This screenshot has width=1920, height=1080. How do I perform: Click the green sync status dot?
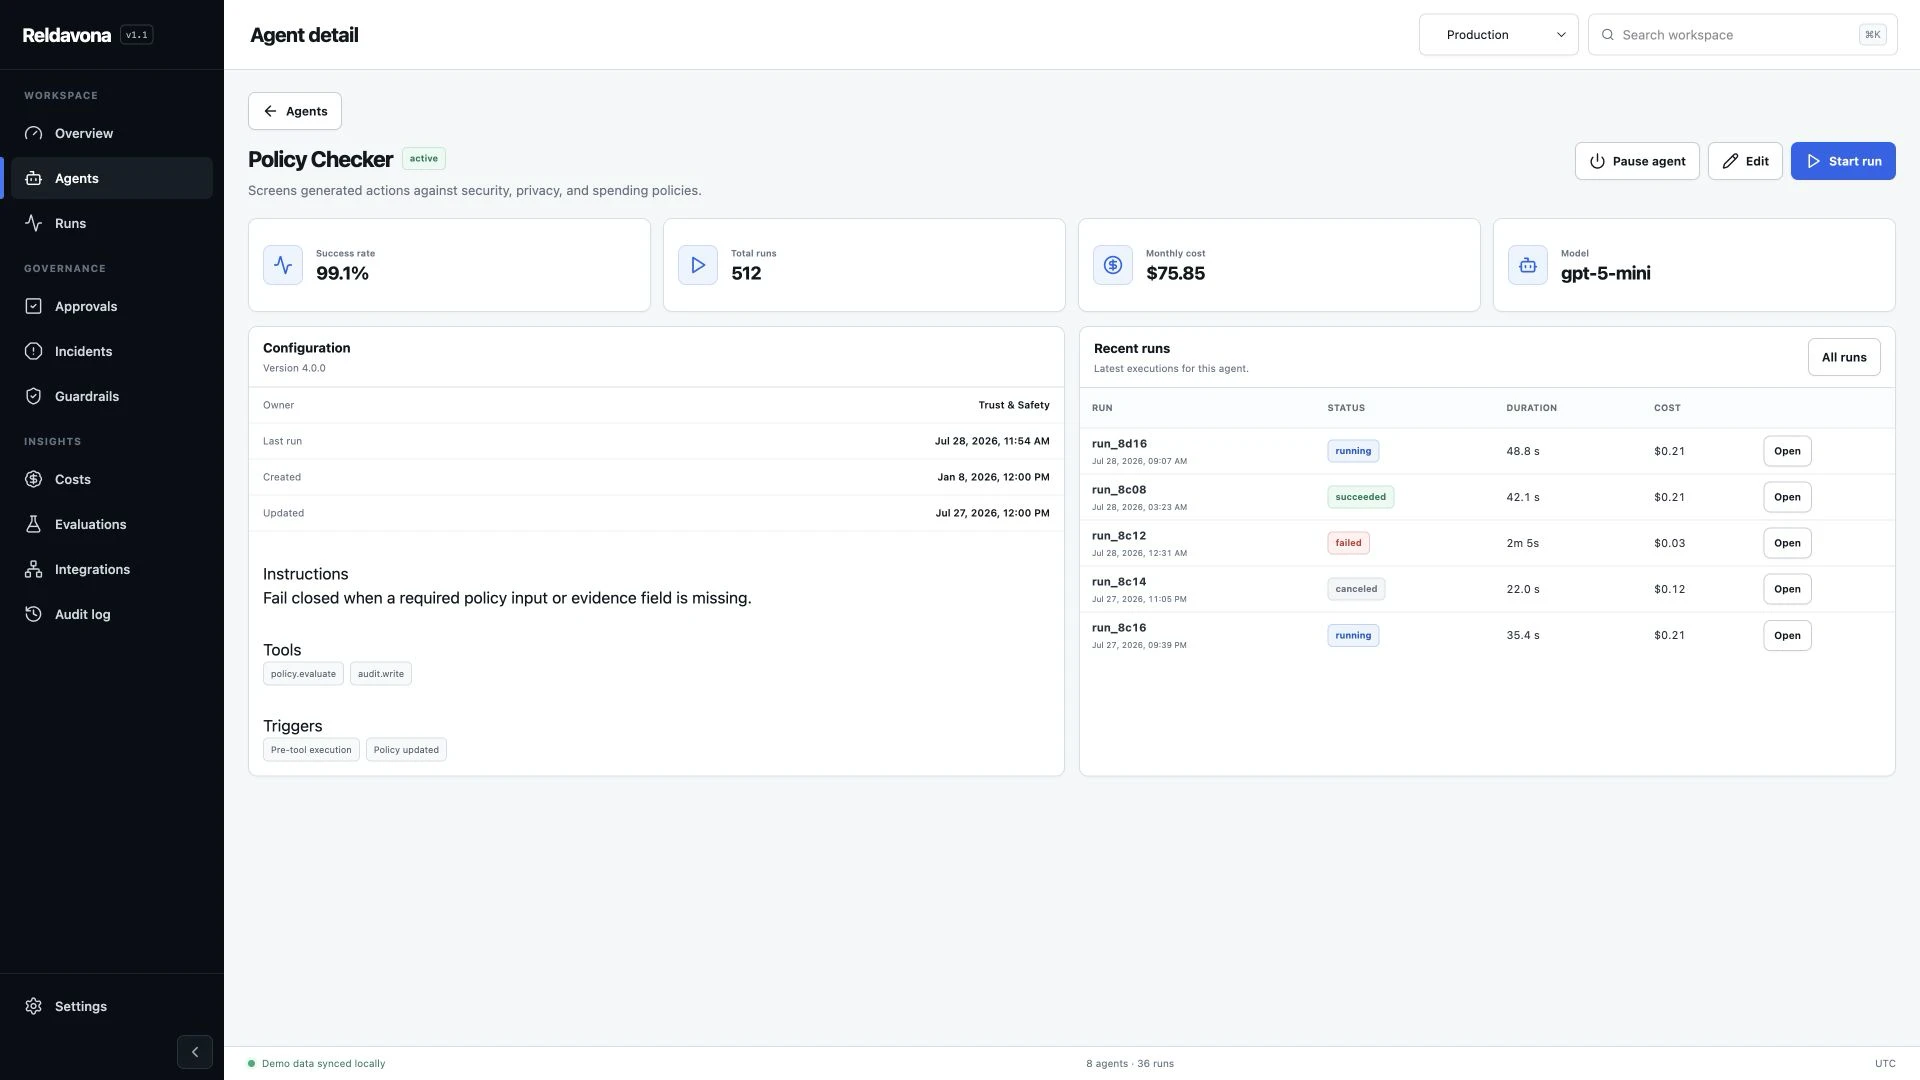252,1064
